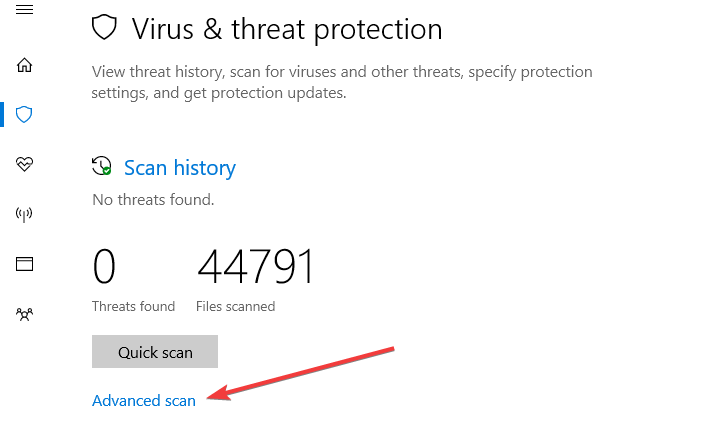Open Firewall & network protection antenna icon
This screenshot has width=702, height=421.
[x=25, y=214]
